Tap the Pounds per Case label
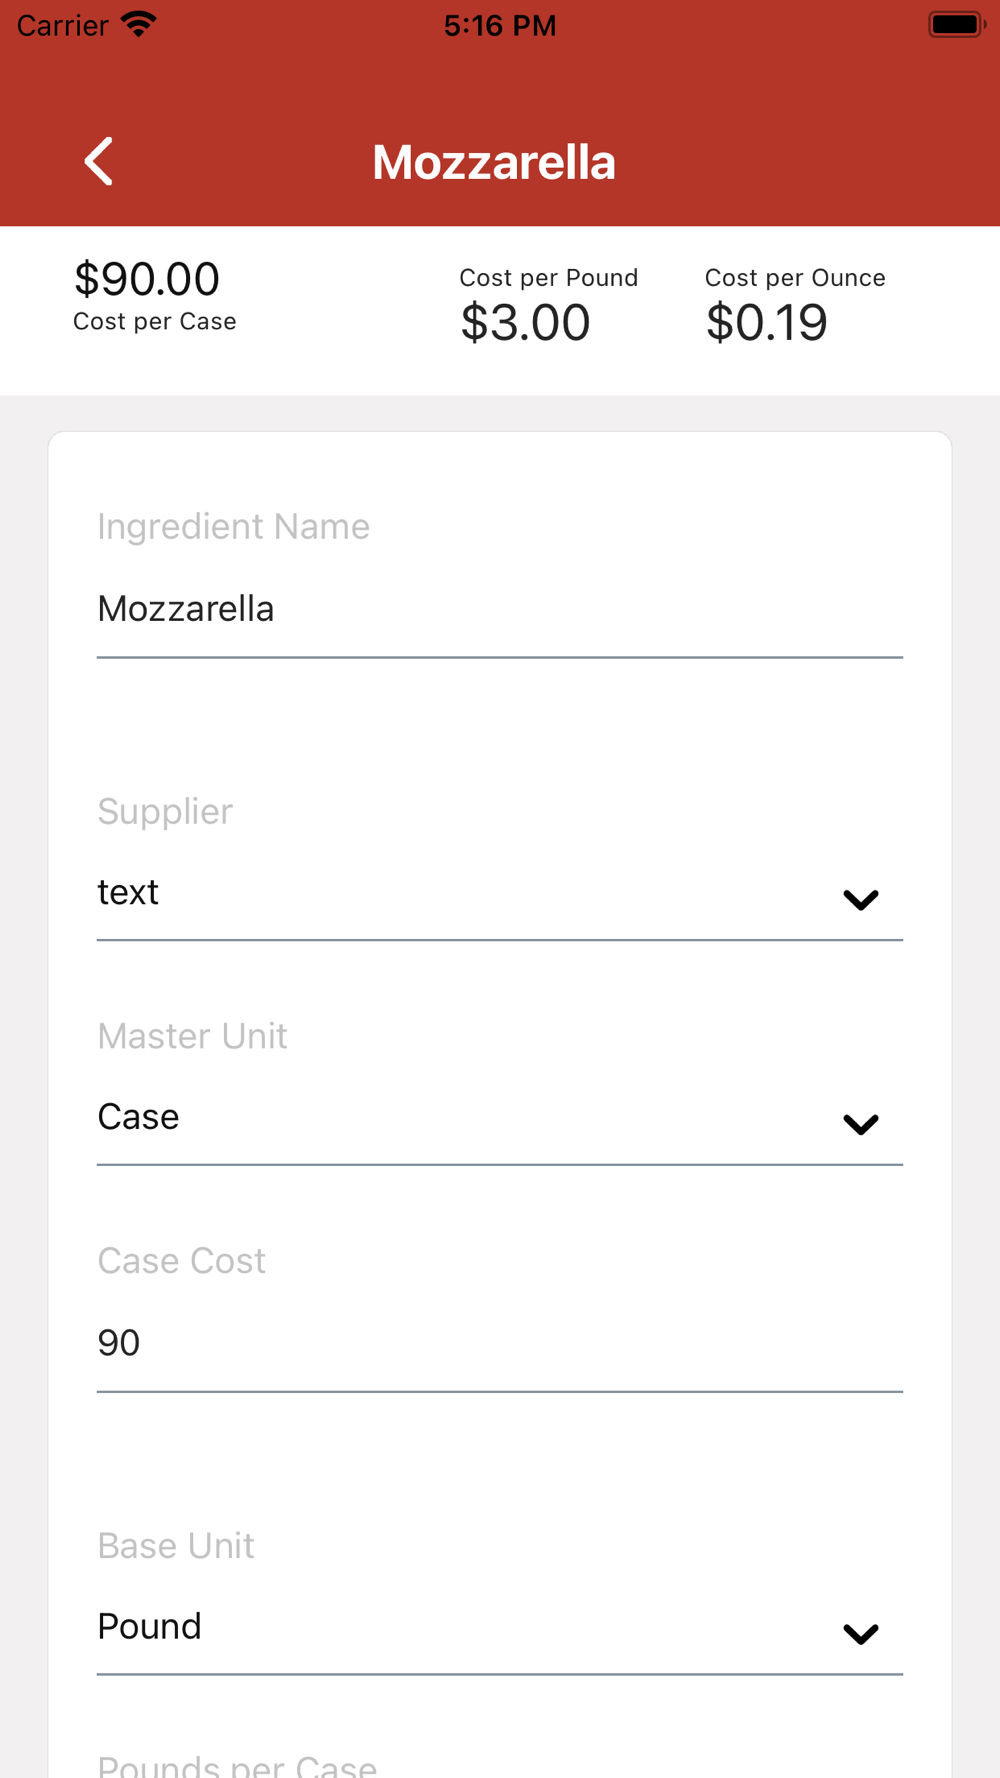 [x=237, y=1765]
